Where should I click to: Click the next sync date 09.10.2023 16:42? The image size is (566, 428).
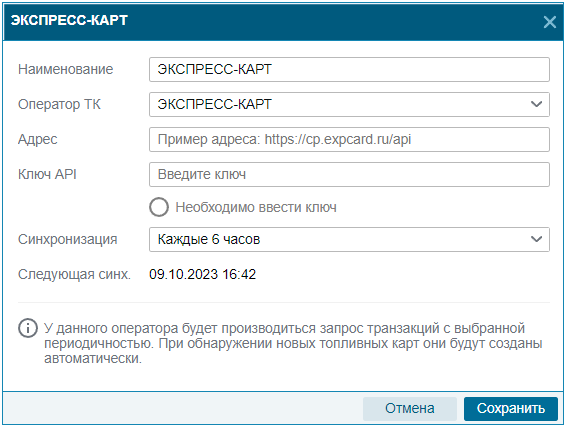203,274
